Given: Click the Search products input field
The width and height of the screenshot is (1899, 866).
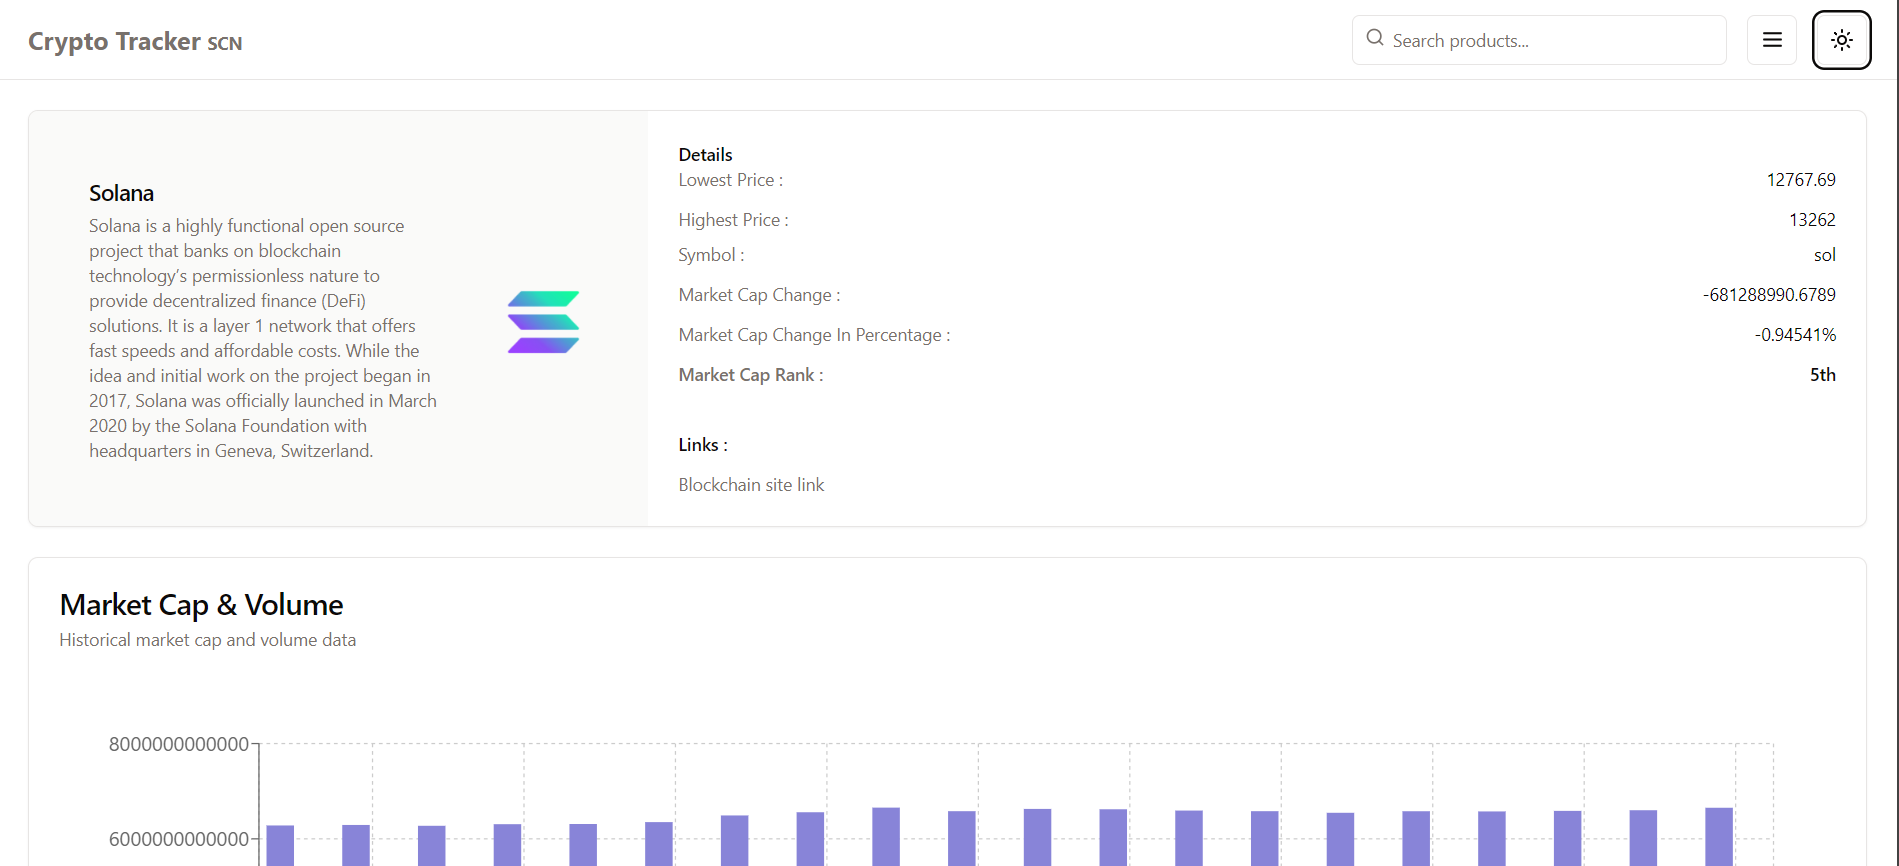Looking at the screenshot, I should (x=1539, y=40).
